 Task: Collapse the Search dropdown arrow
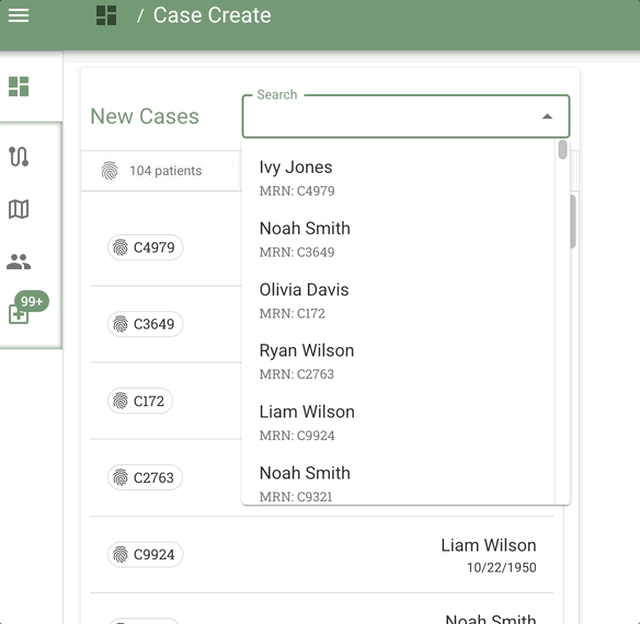547,117
